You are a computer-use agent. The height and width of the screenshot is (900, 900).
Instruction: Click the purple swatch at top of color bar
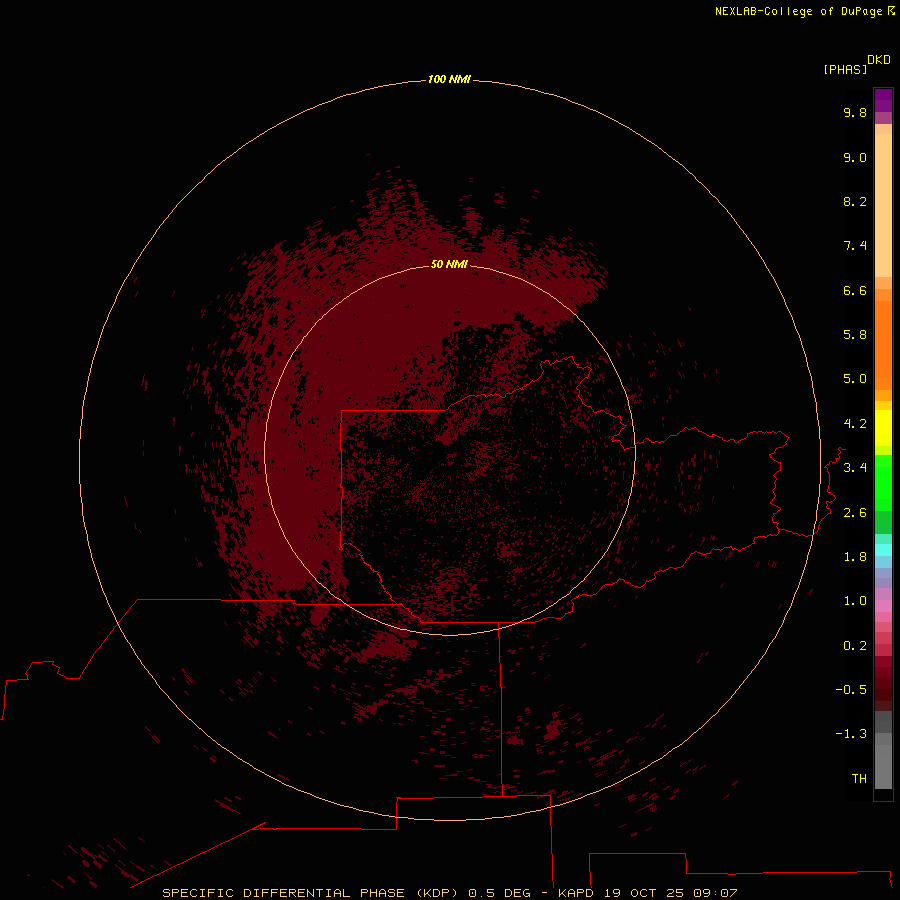click(x=883, y=100)
